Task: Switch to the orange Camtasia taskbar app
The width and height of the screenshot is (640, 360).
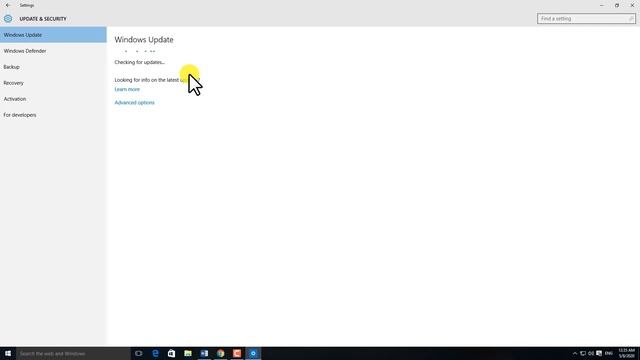Action: click(237, 353)
